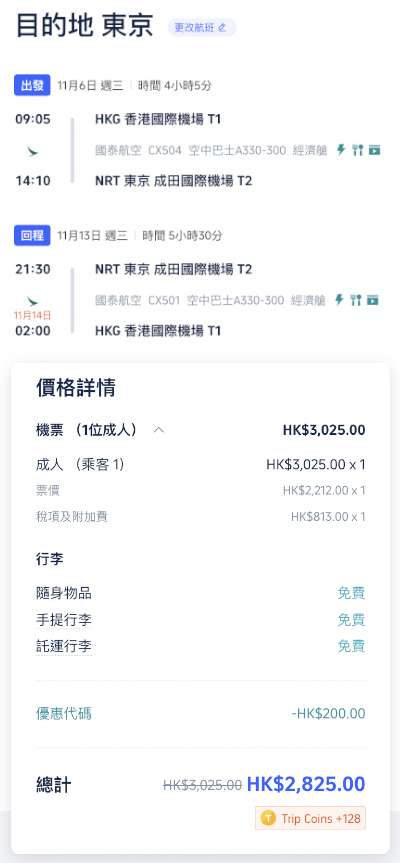Open 手提行李 baggage details
Screen dimensions: 400x863
tap(64, 620)
